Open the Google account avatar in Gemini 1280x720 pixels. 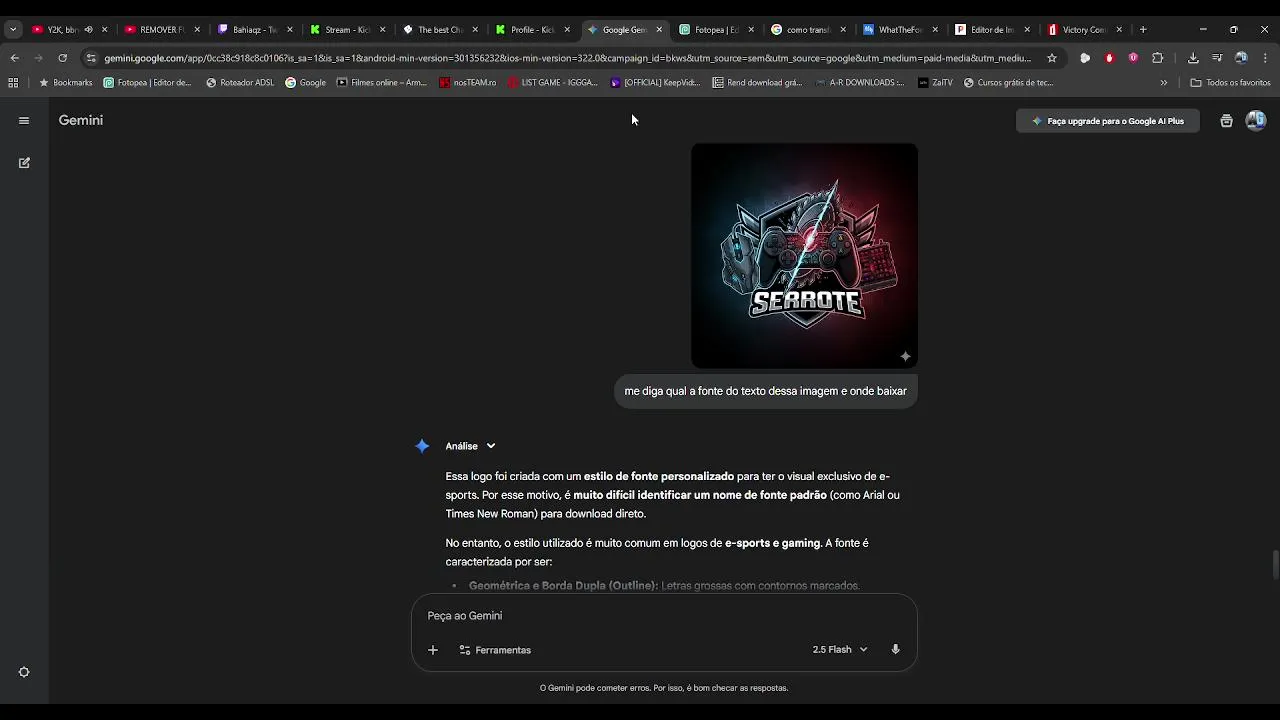1256,121
